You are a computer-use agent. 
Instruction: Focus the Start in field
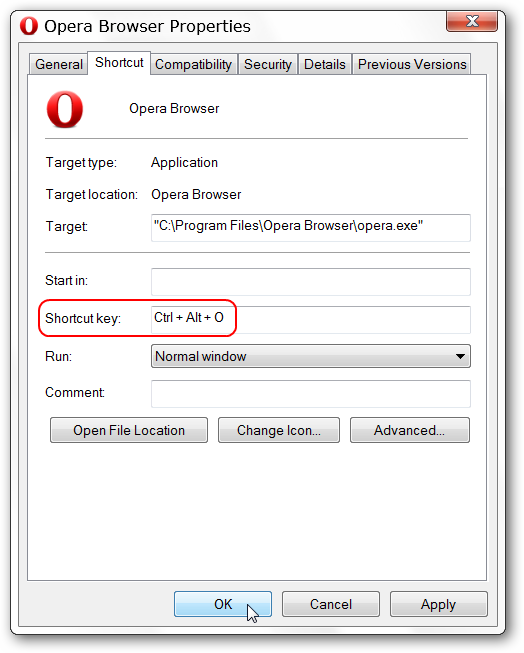[311, 282]
